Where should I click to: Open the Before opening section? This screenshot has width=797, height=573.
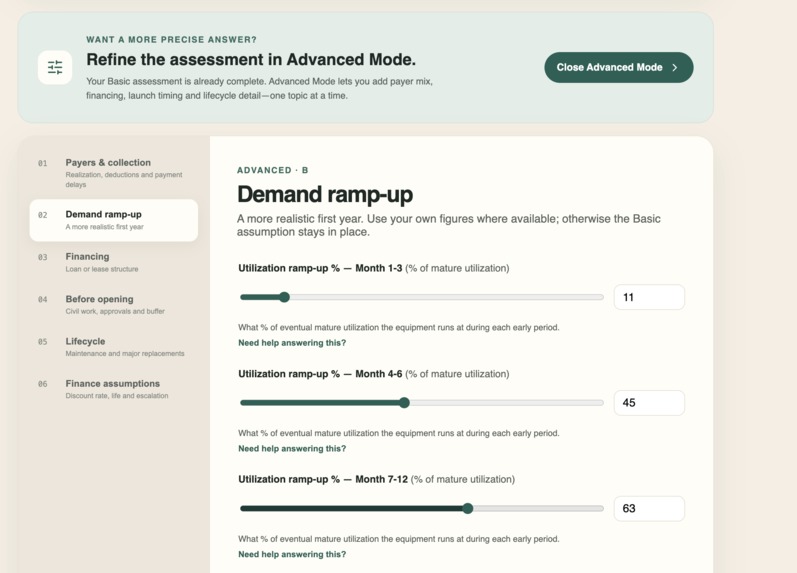point(114,305)
